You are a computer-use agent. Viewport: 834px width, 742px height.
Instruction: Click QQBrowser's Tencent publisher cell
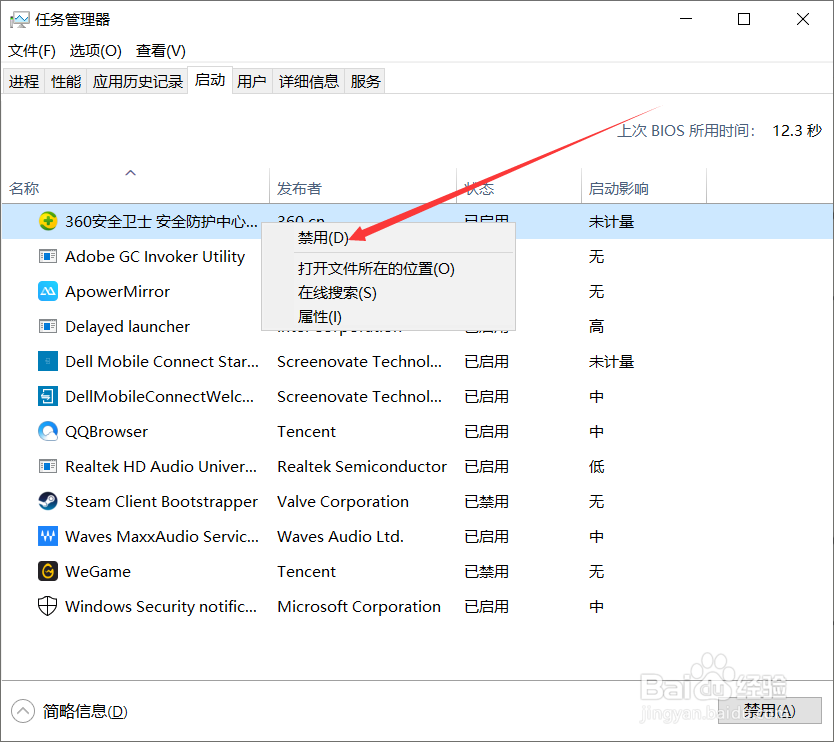tap(306, 431)
